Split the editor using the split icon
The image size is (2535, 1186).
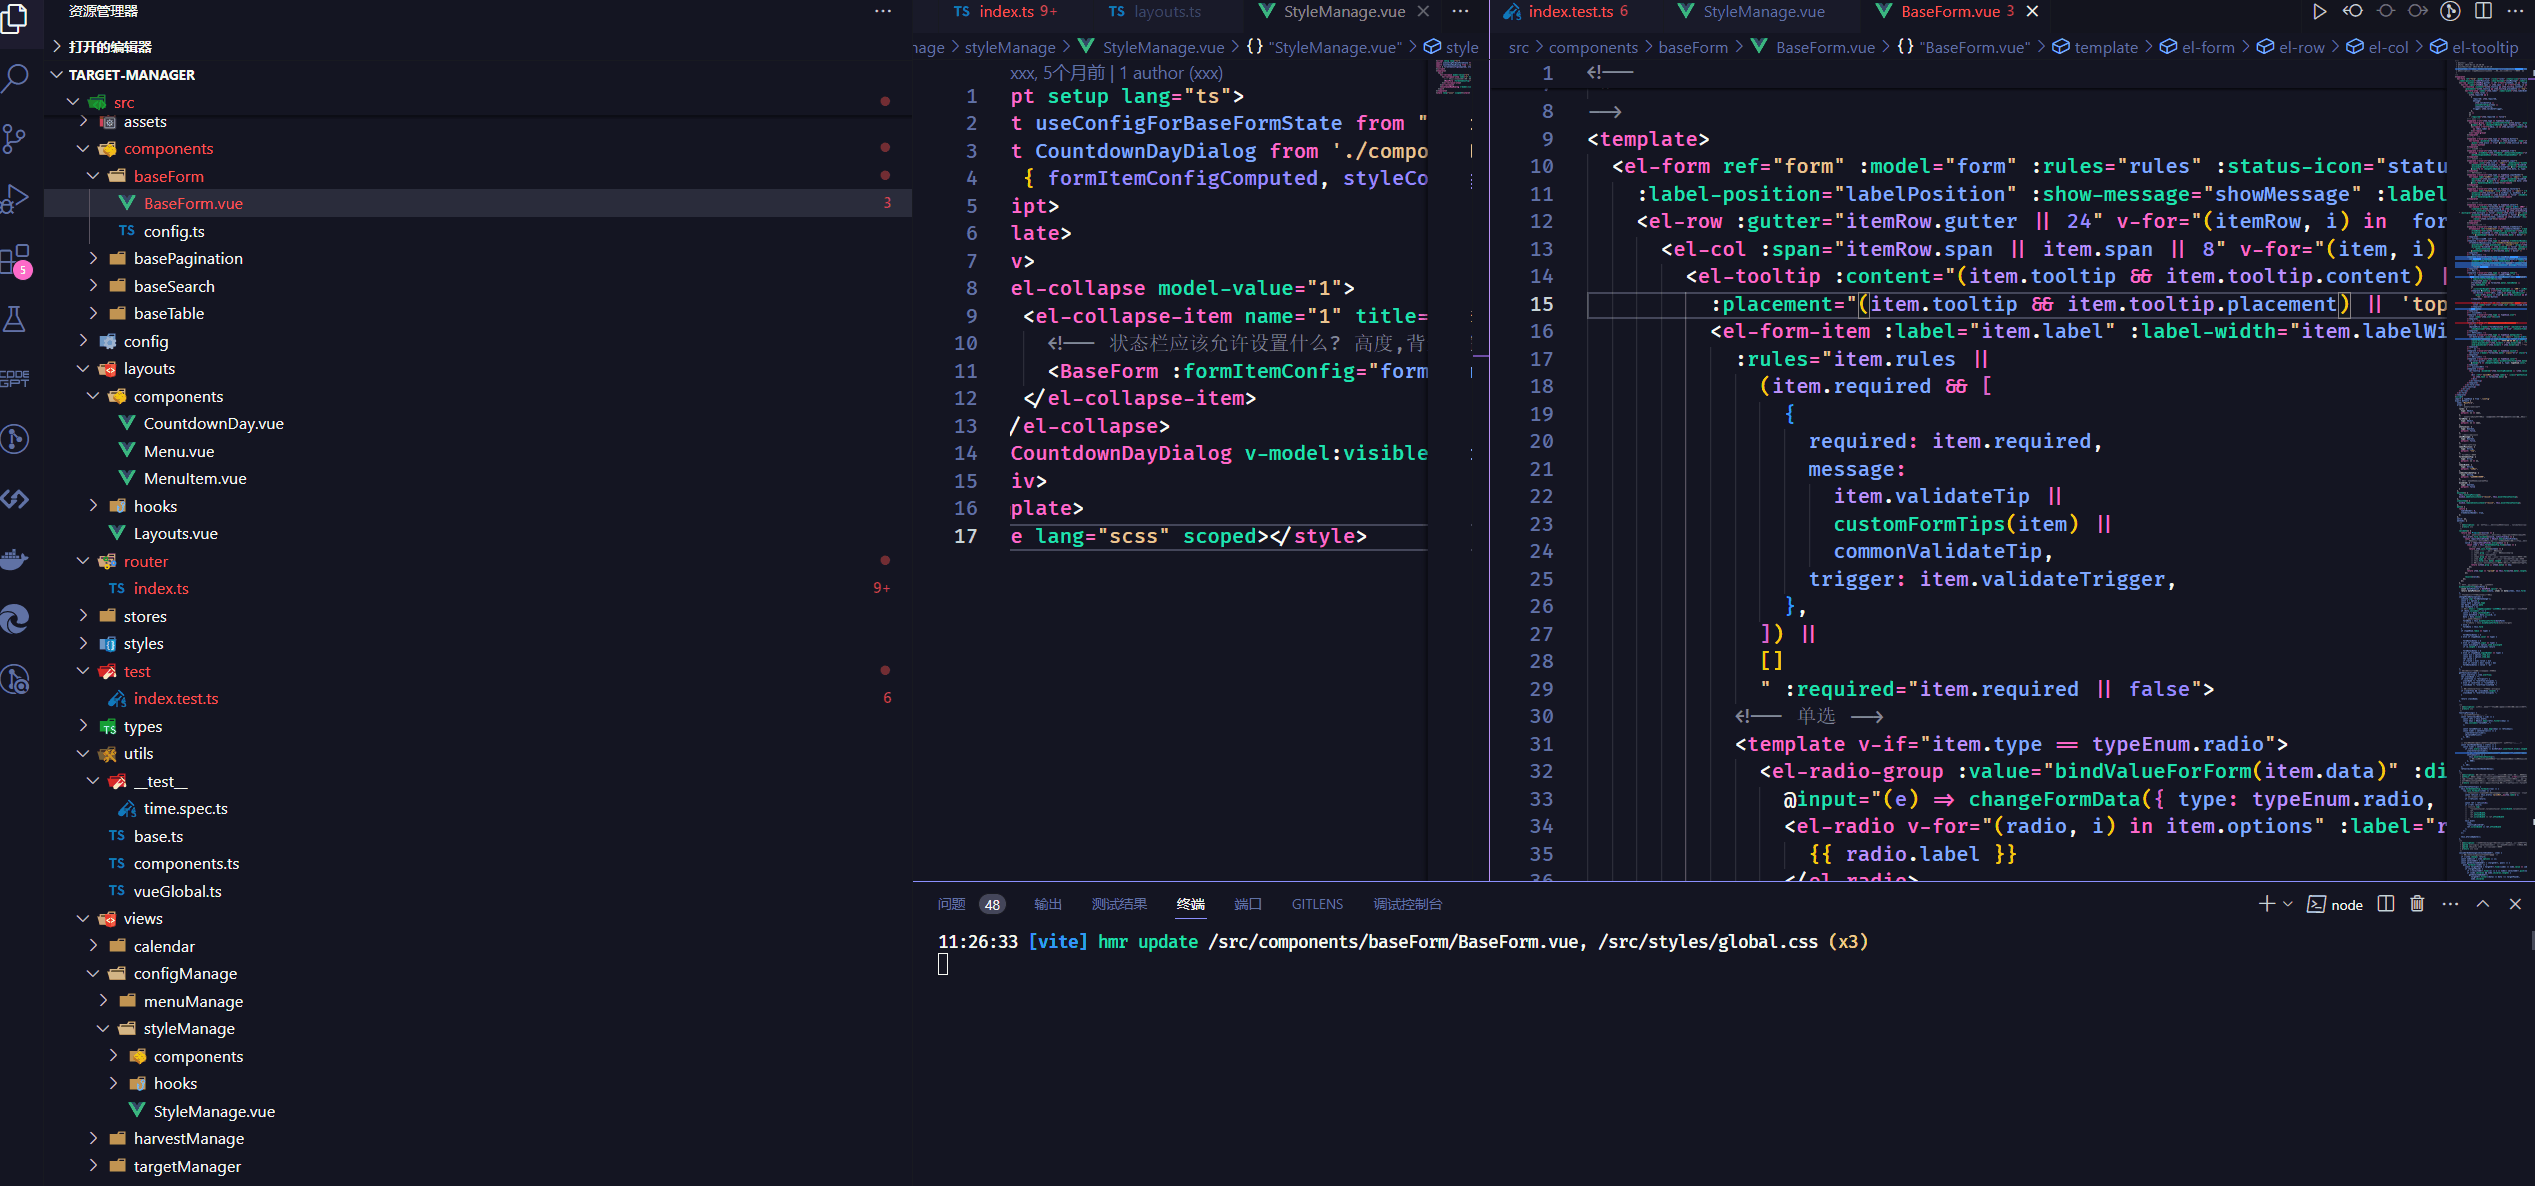(x=2484, y=11)
